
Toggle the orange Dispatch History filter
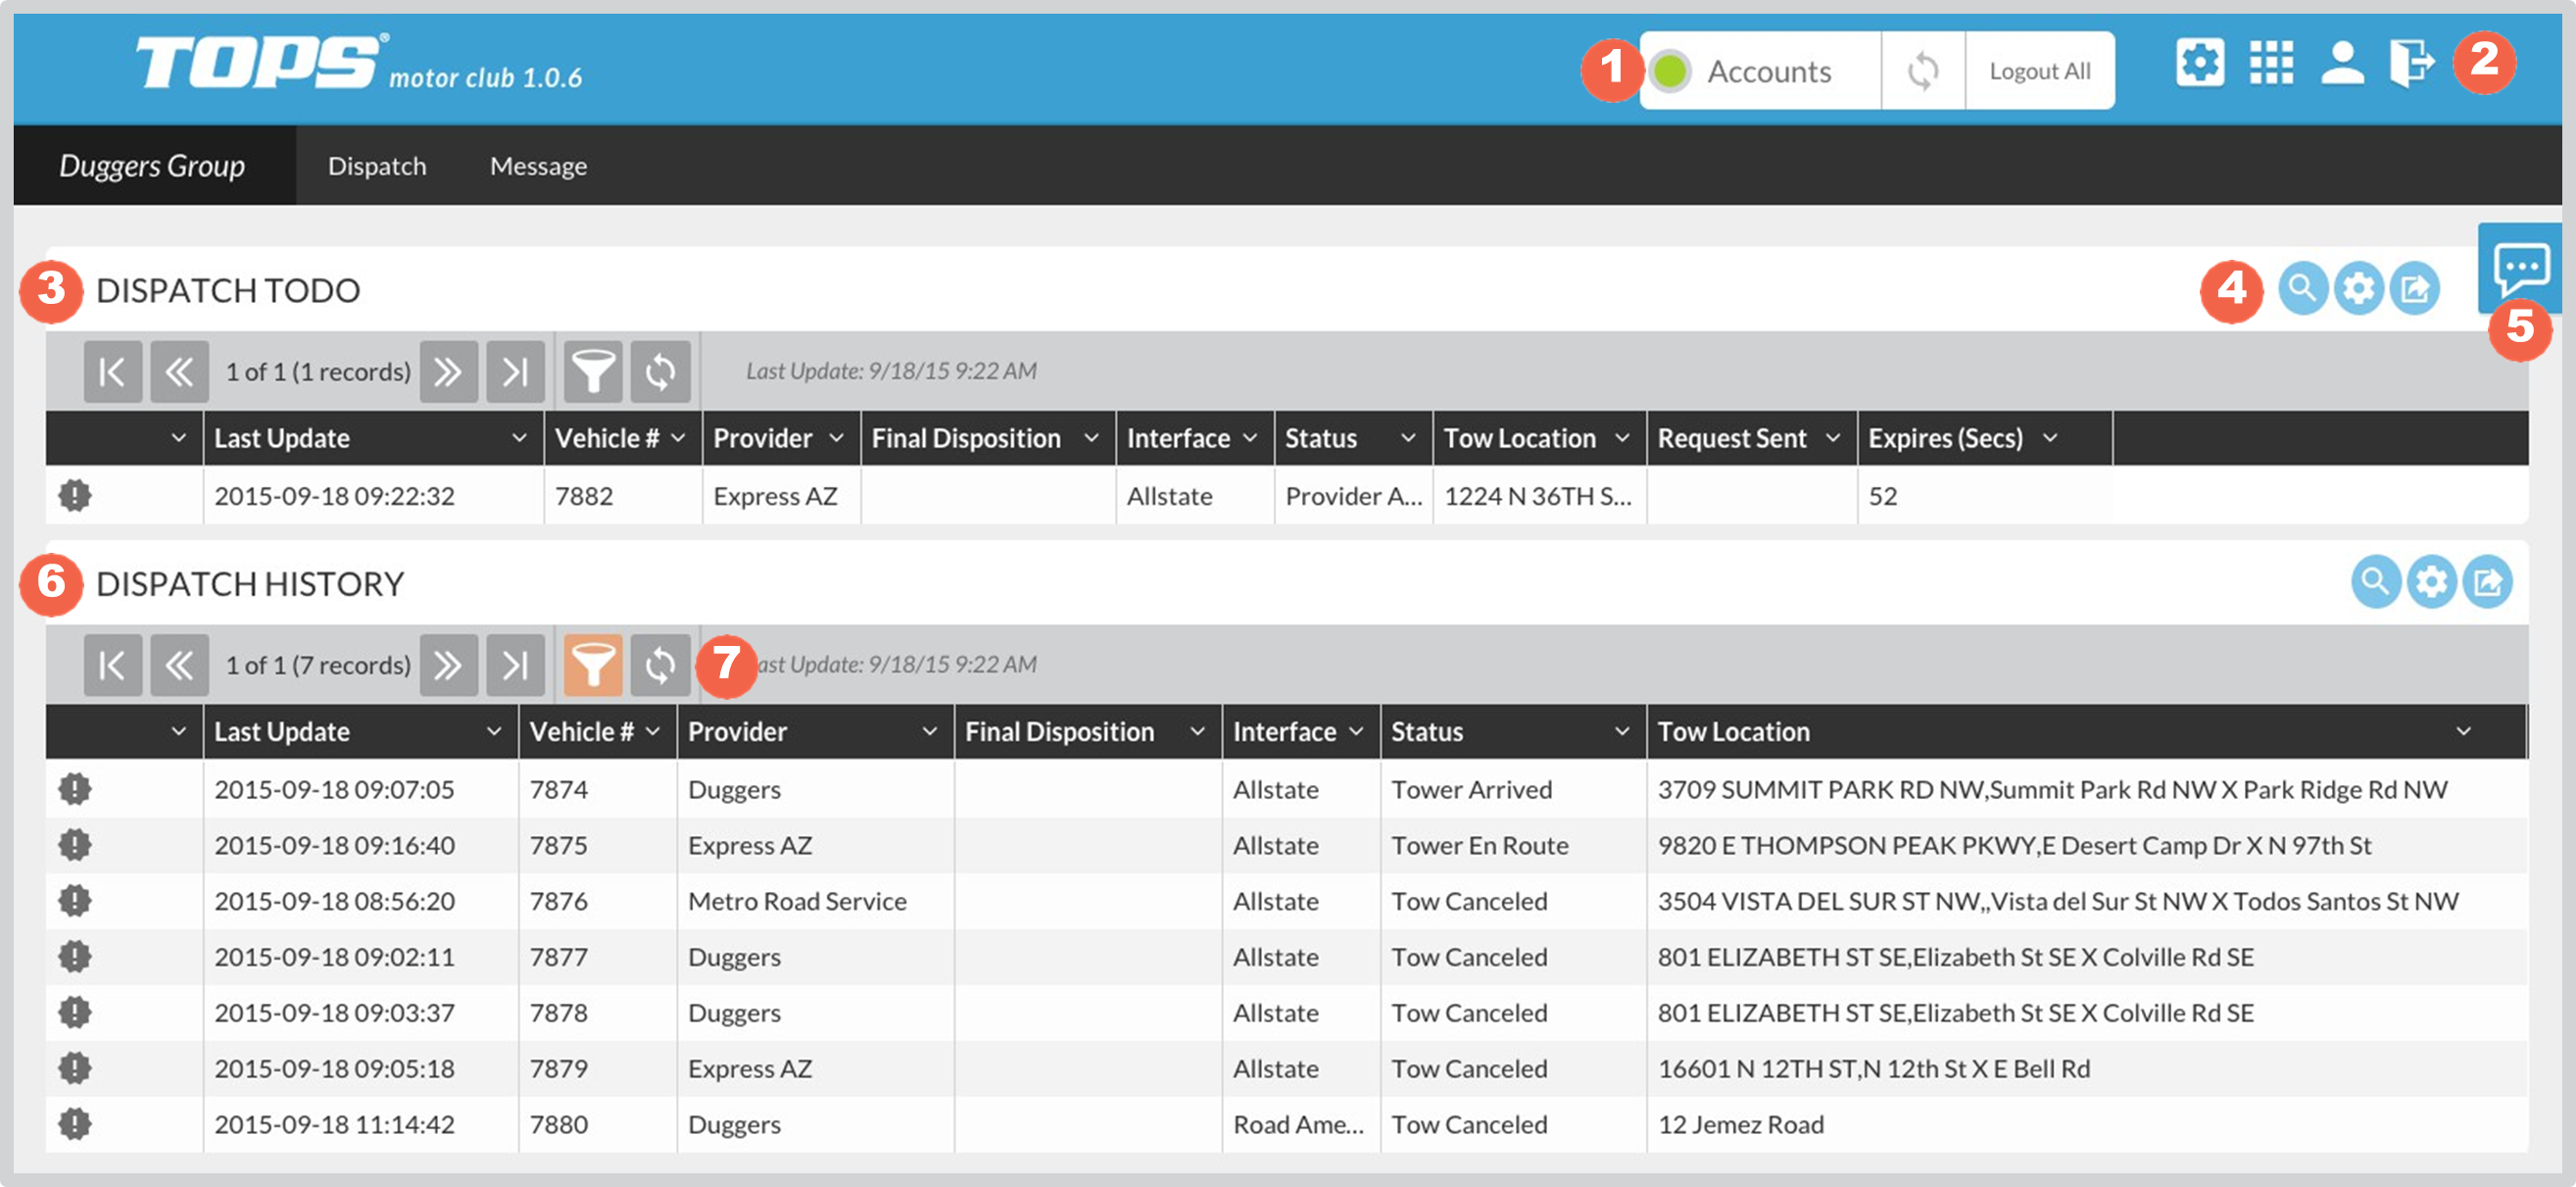593,665
